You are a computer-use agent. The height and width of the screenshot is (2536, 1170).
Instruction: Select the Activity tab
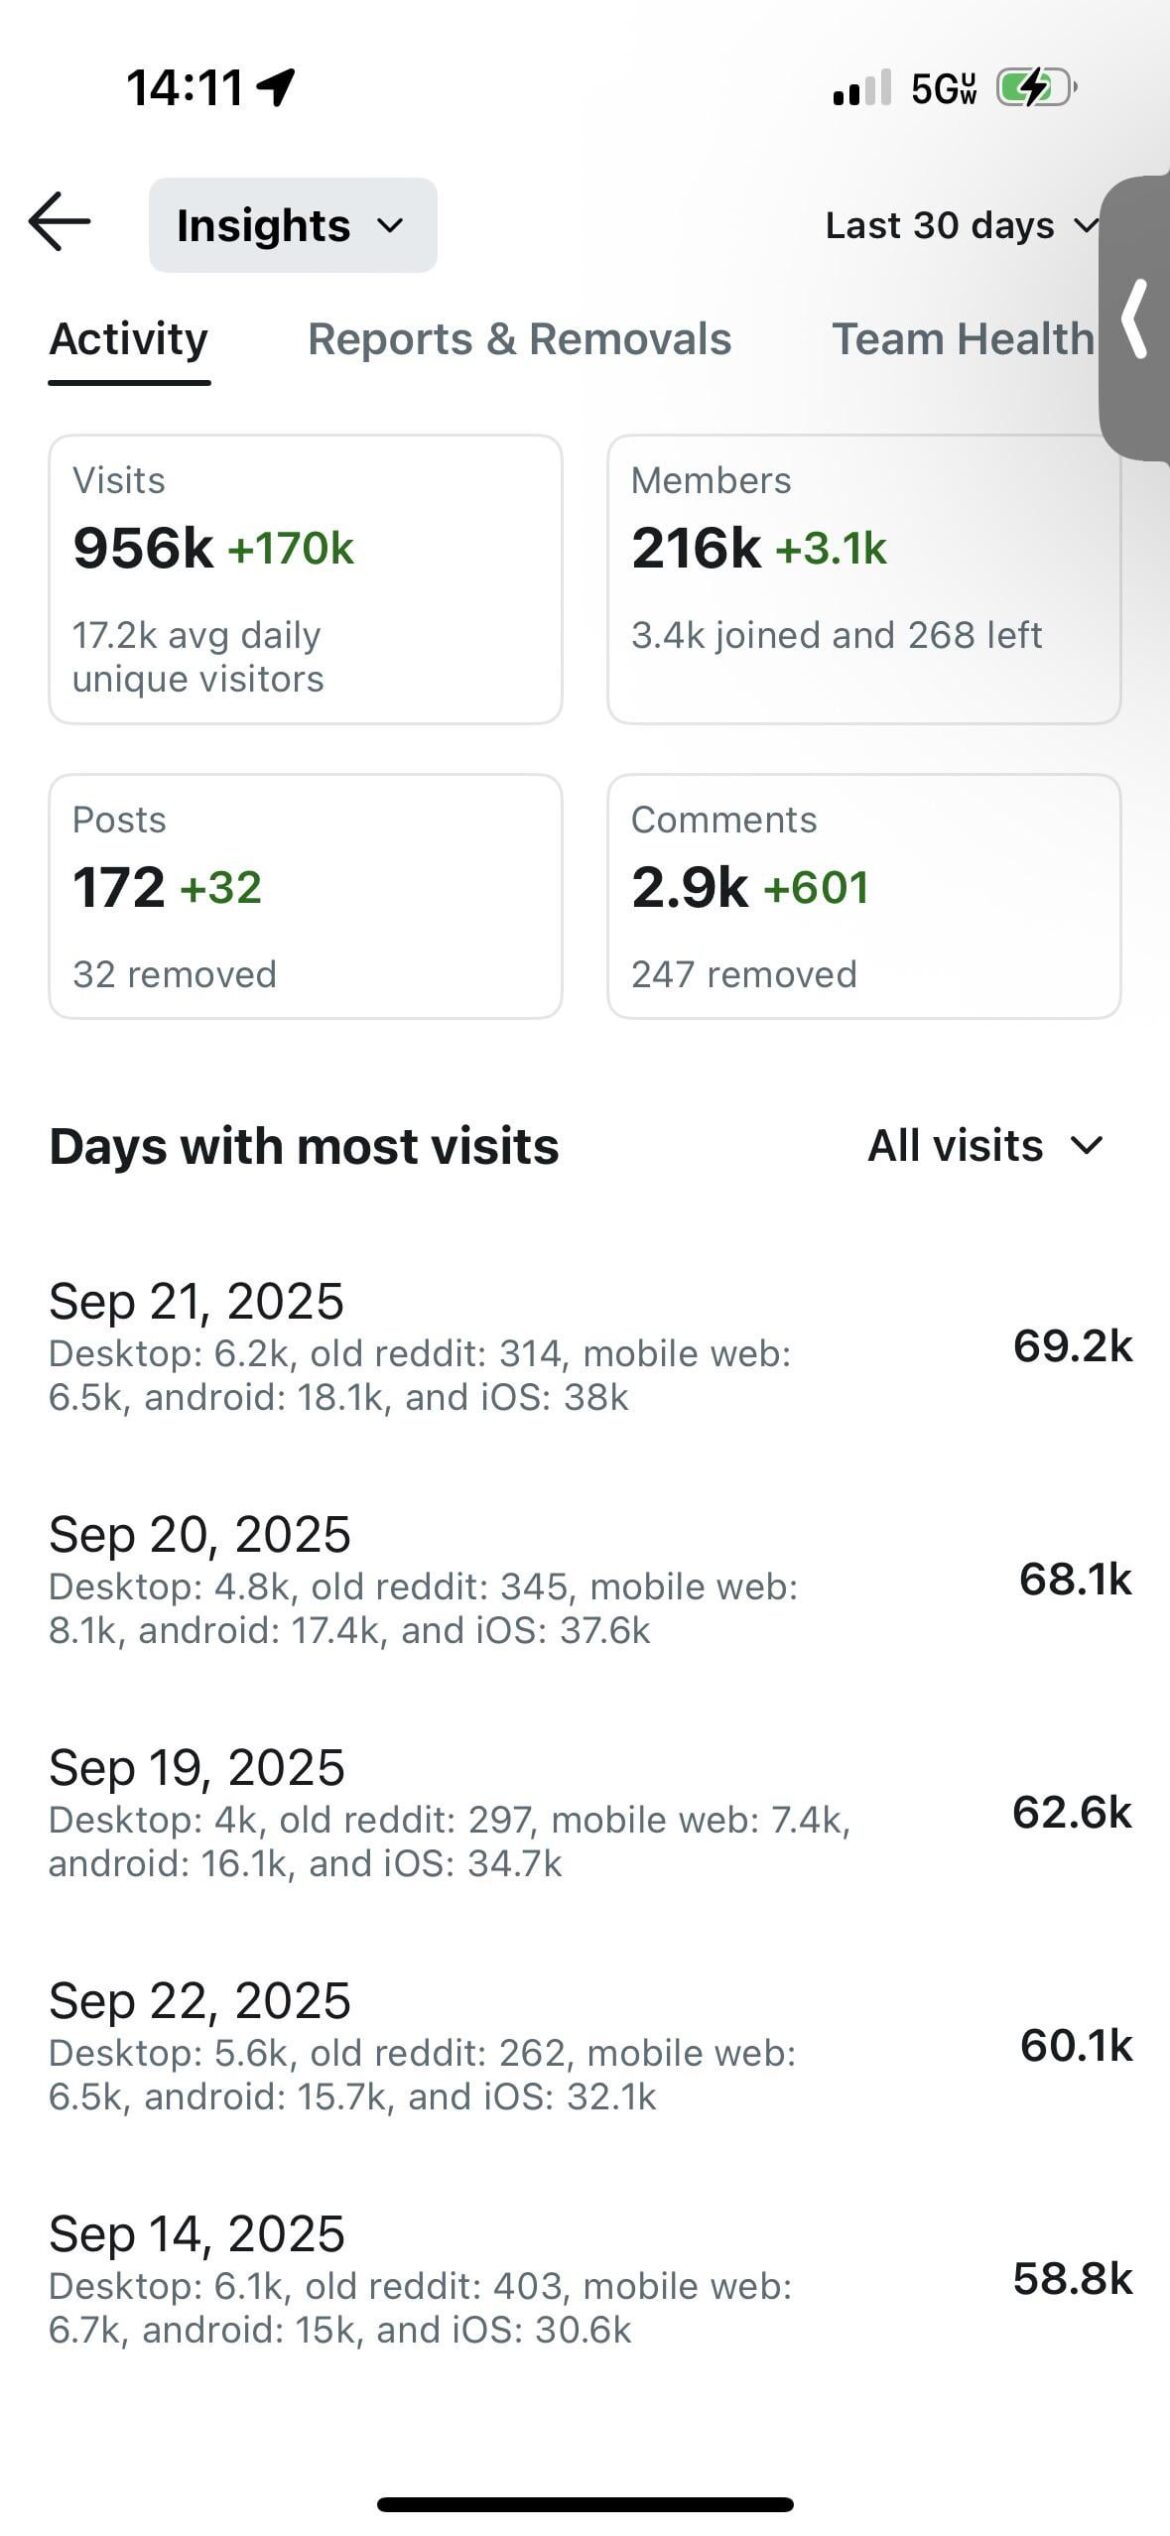tap(127, 340)
